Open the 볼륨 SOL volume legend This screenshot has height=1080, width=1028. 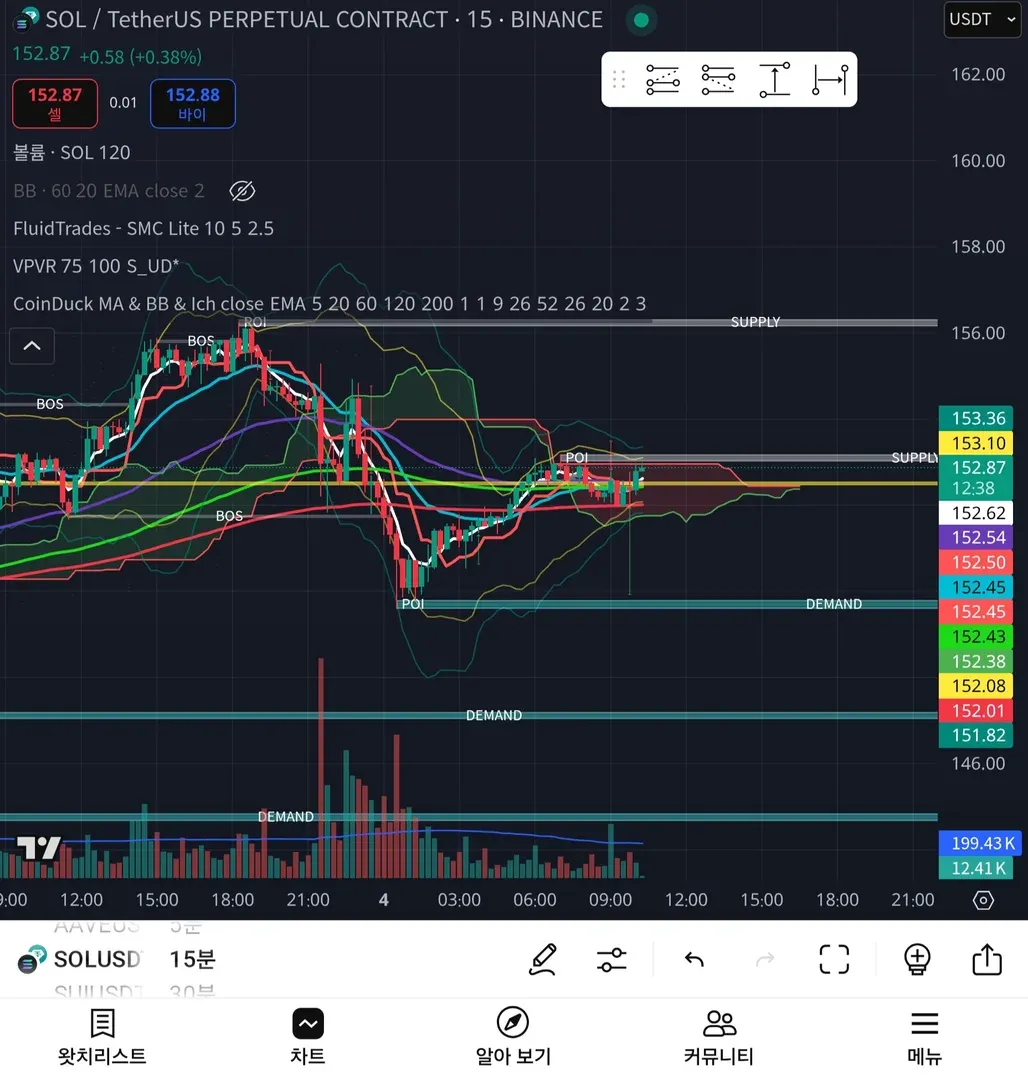(72, 153)
